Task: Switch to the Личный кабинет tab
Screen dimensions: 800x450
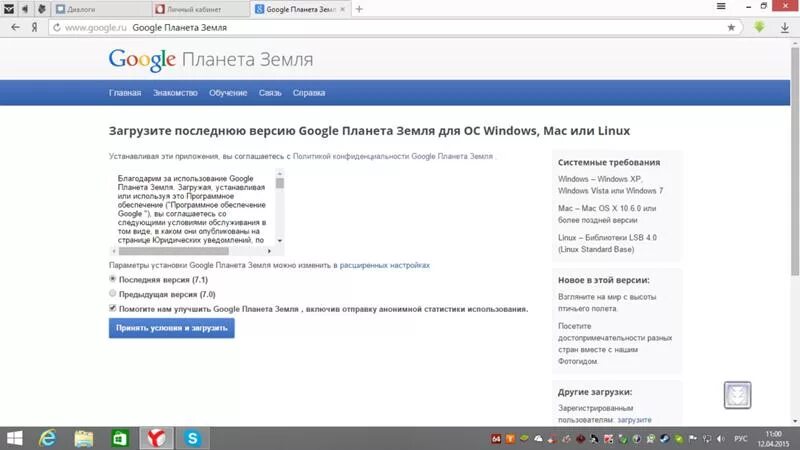Action: pyautogui.click(x=201, y=9)
